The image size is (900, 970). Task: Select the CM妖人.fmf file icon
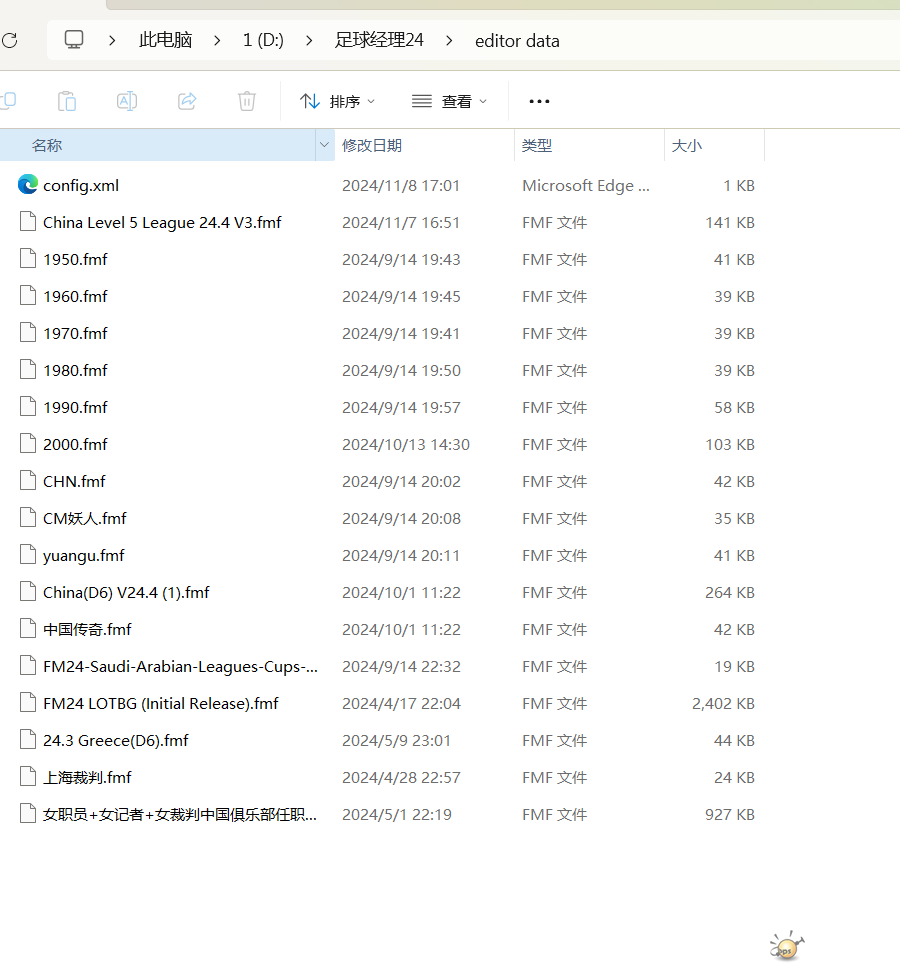pos(28,518)
